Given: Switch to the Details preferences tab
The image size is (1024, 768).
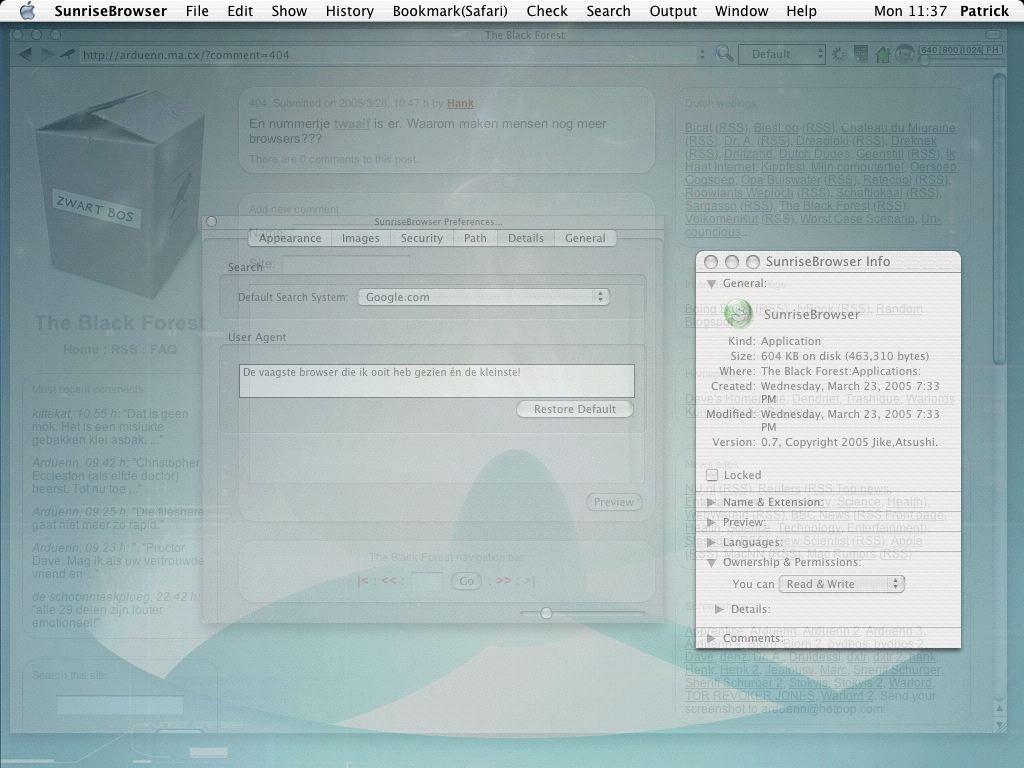Looking at the screenshot, I should coord(526,238).
